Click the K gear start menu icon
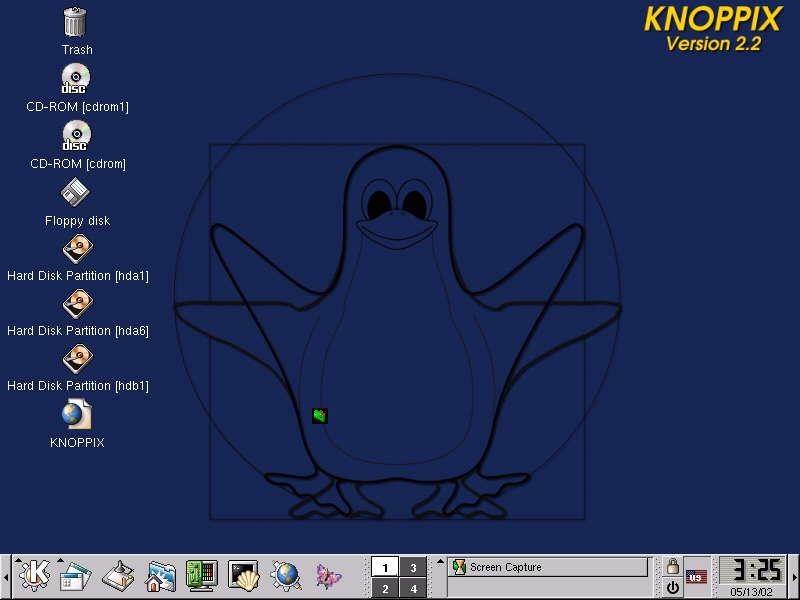The height and width of the screenshot is (600, 800). tap(34, 576)
